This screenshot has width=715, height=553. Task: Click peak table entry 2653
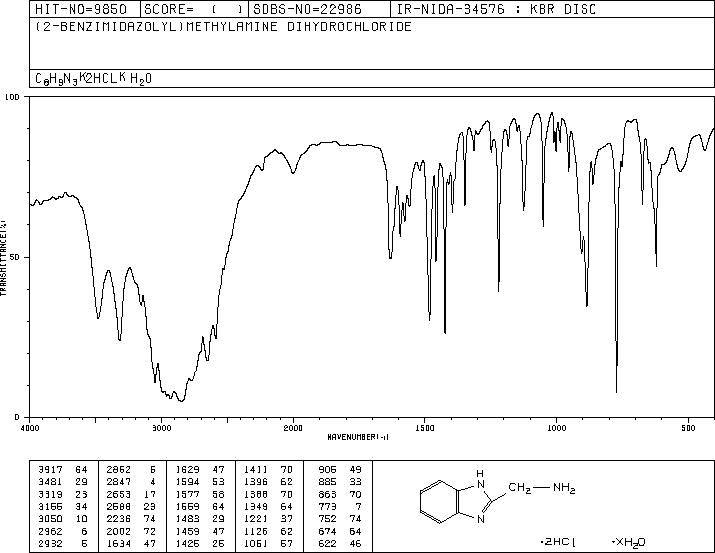(131, 494)
